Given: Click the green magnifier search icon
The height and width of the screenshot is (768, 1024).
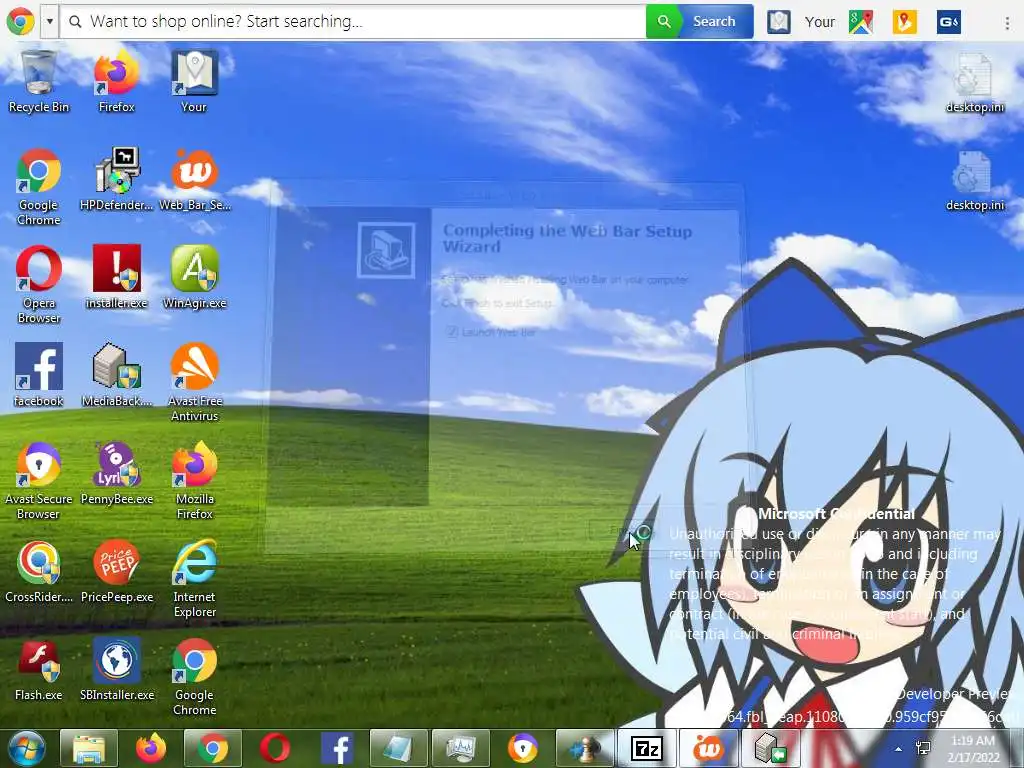Looking at the screenshot, I should [664, 21].
